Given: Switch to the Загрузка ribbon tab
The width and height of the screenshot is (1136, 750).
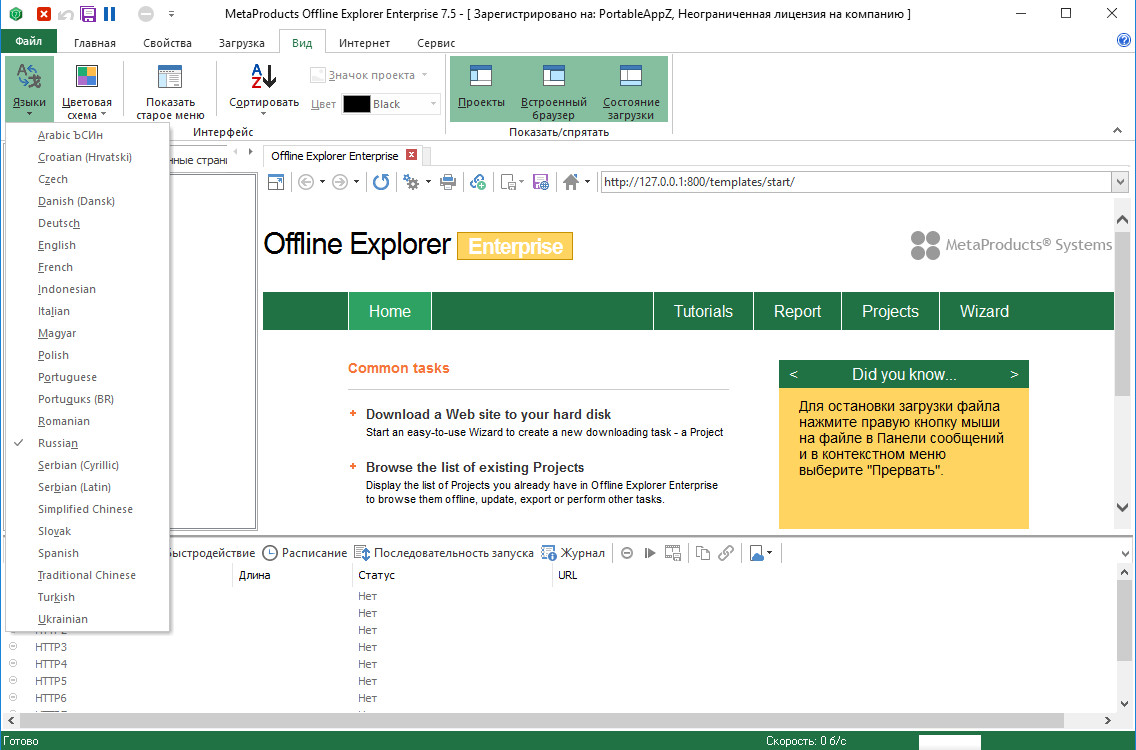Looking at the screenshot, I should point(242,43).
